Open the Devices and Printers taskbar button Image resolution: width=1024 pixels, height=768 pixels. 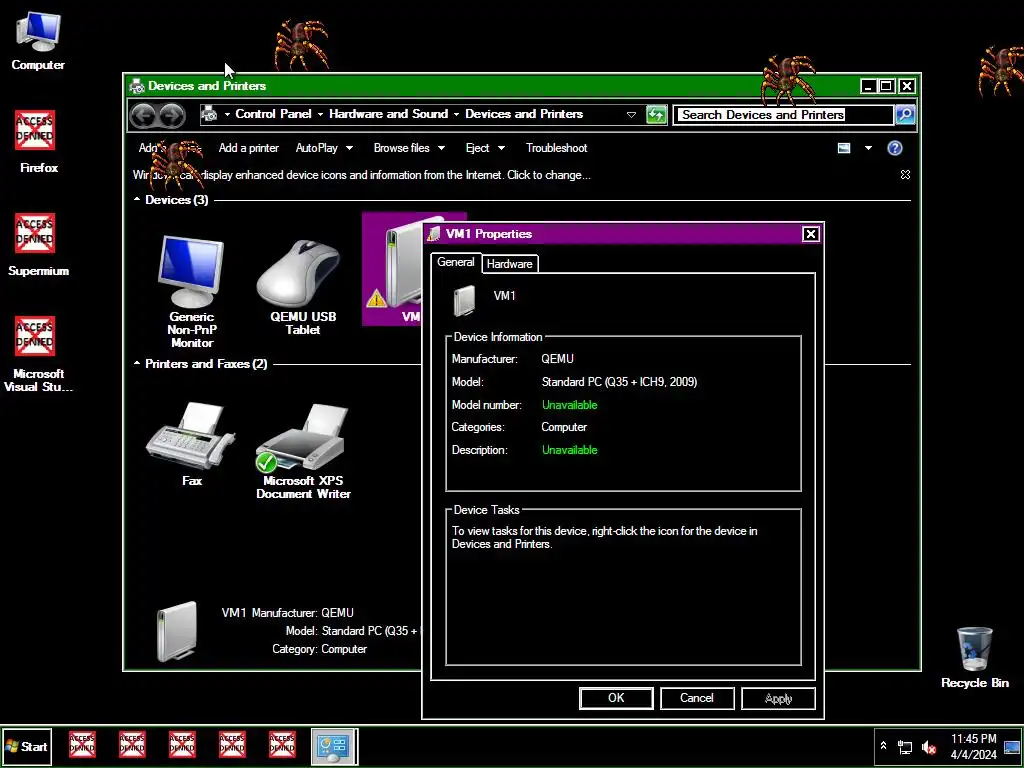[334, 746]
